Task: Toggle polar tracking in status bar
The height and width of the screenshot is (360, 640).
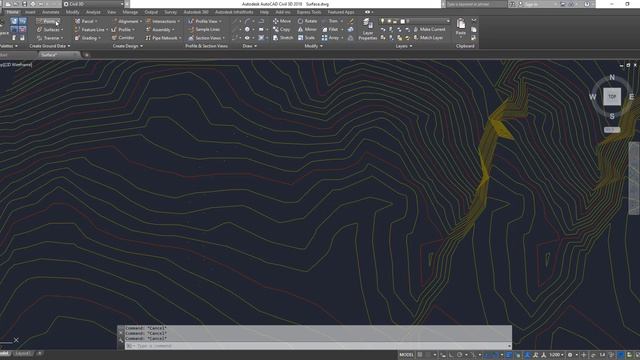Action: coord(460,355)
